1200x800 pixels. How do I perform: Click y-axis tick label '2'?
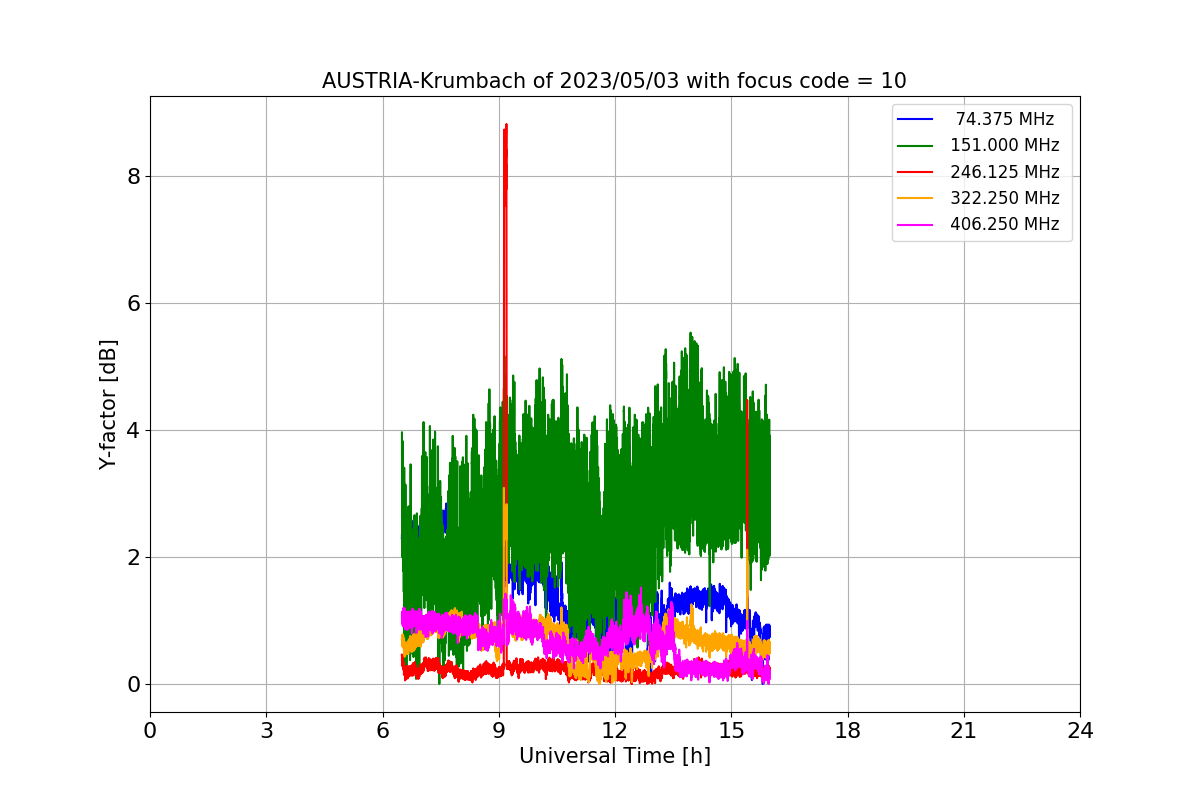(134, 558)
